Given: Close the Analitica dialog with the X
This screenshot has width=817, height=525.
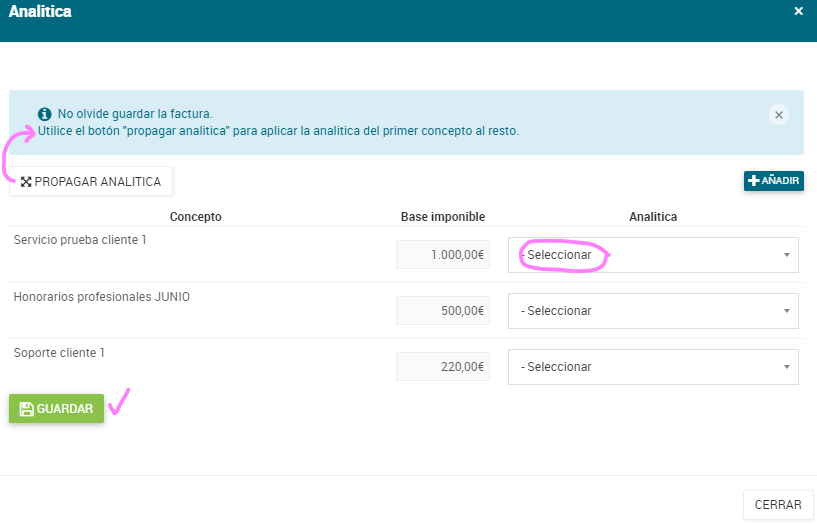Looking at the screenshot, I should click(x=798, y=11).
